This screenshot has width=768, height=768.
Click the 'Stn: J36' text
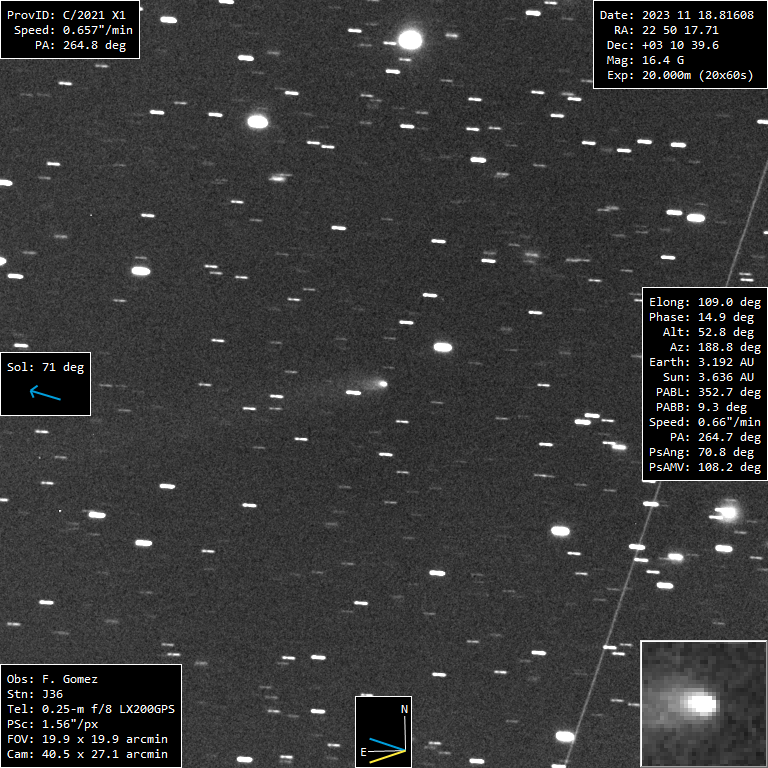point(35,695)
